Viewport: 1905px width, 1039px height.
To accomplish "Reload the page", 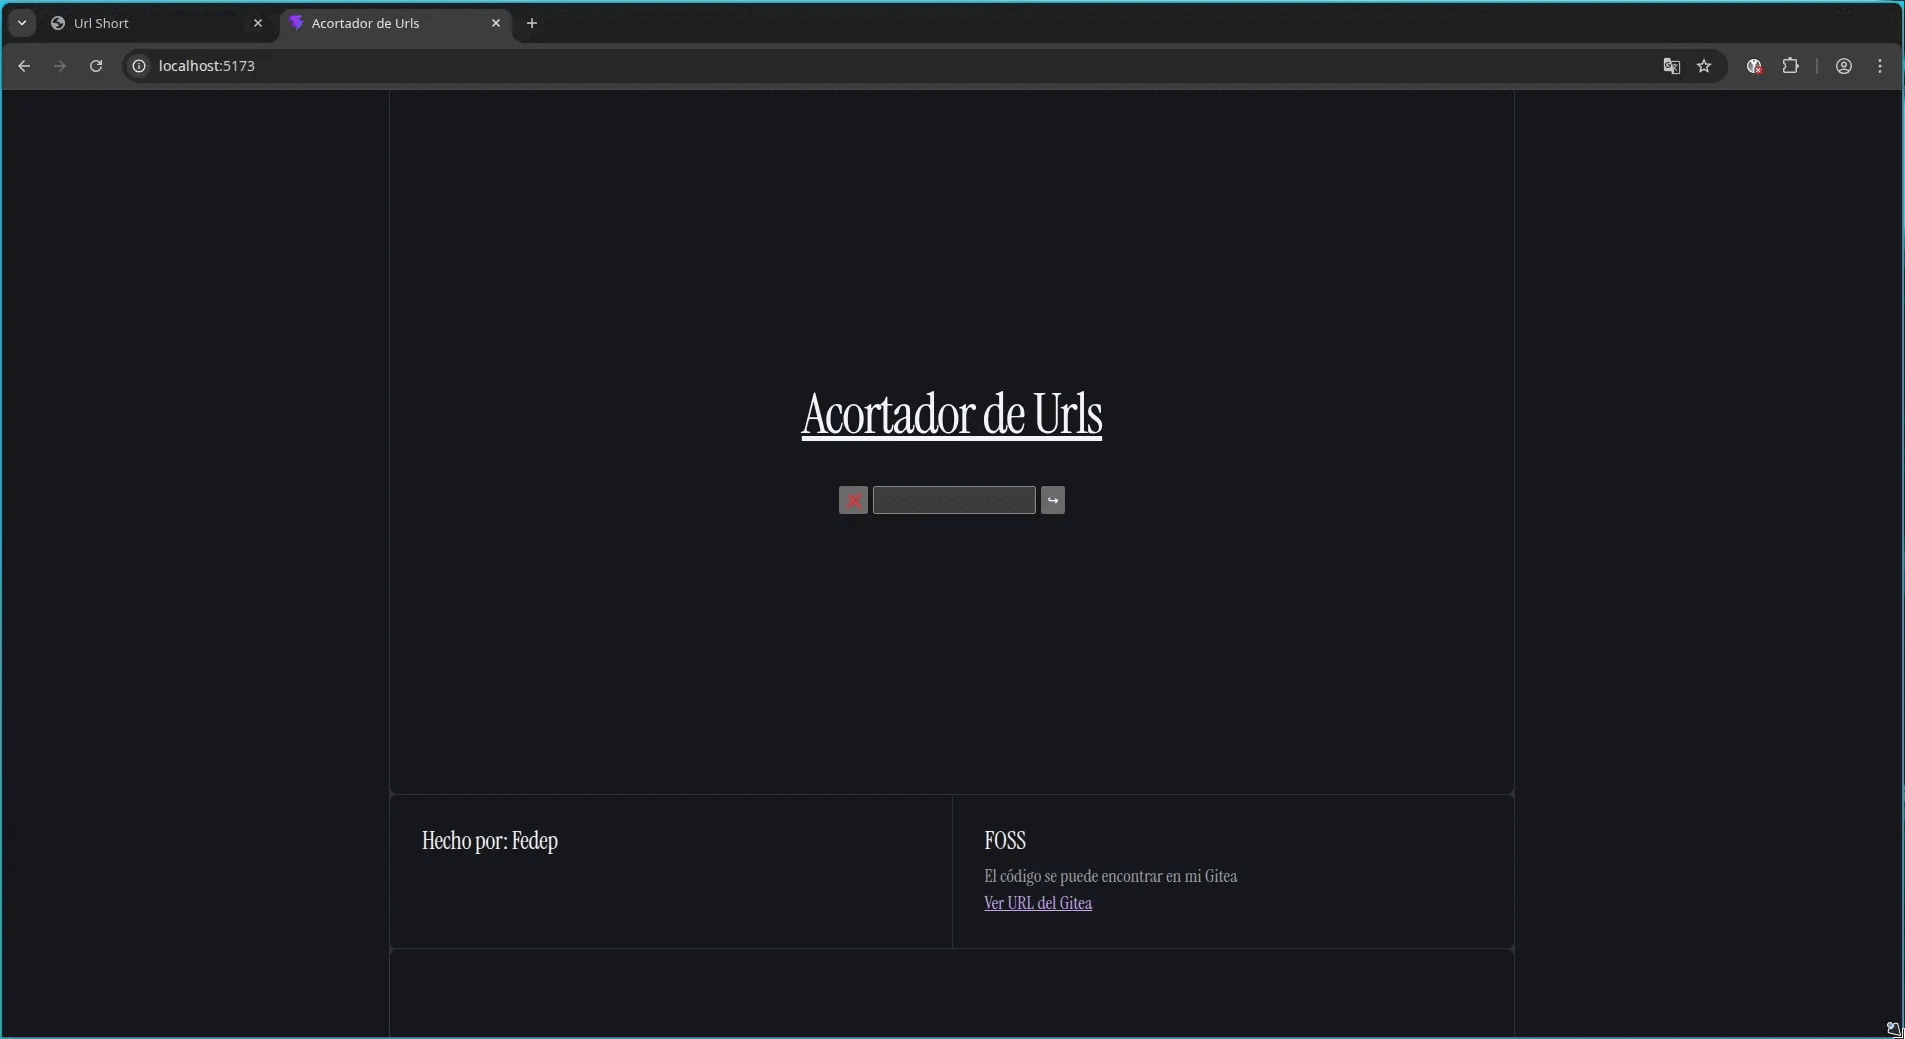I will pyautogui.click(x=96, y=66).
